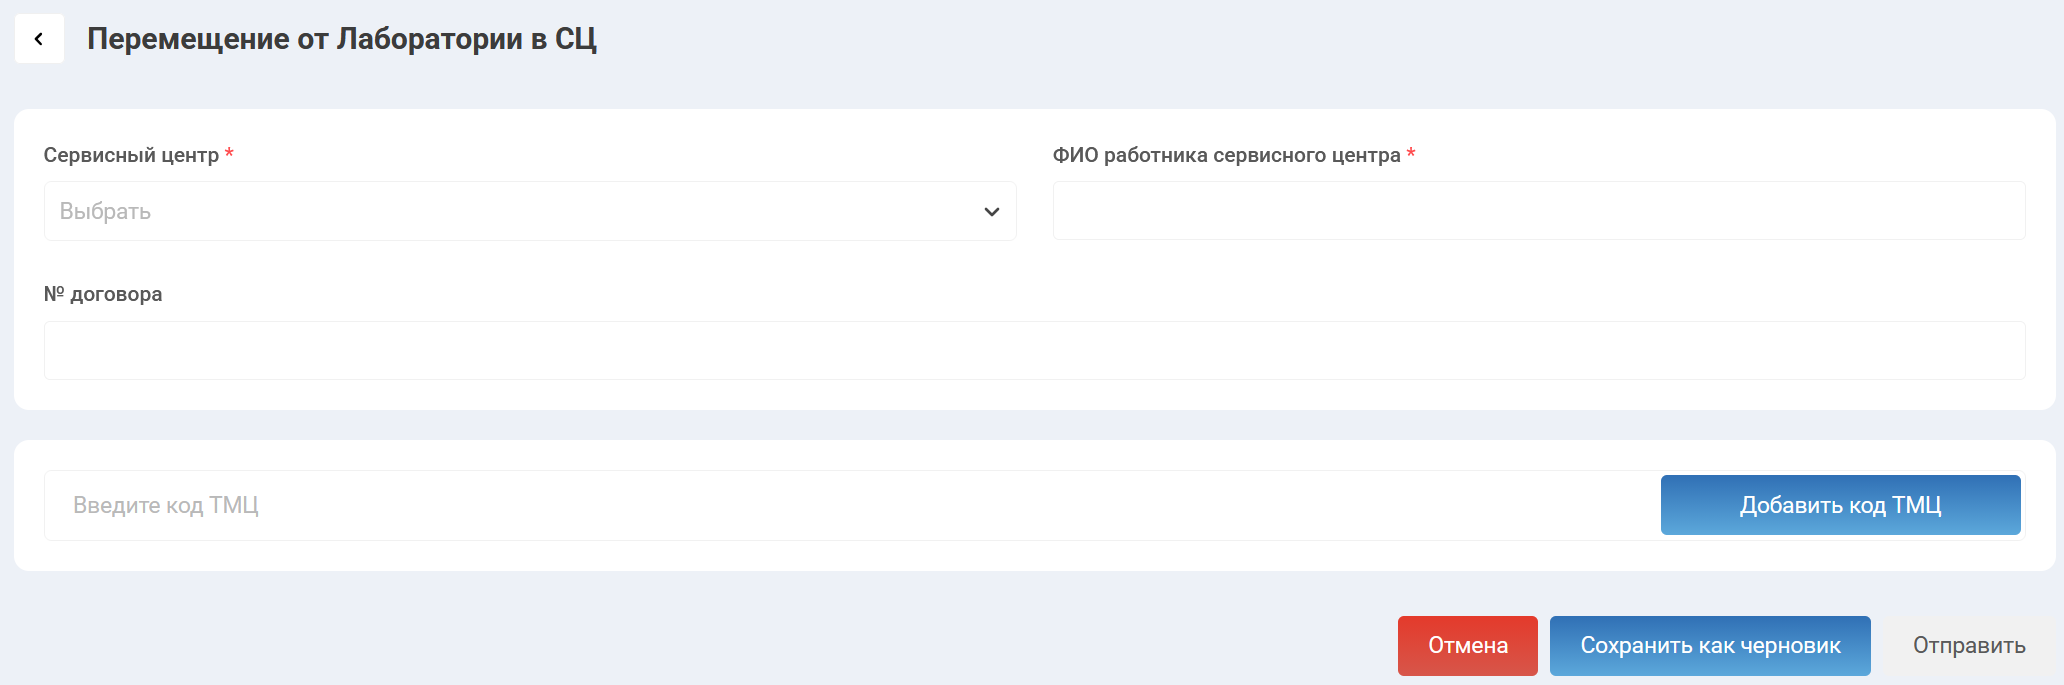Save using Сохранить как черновик button
This screenshot has width=2064, height=685.
[1709, 646]
